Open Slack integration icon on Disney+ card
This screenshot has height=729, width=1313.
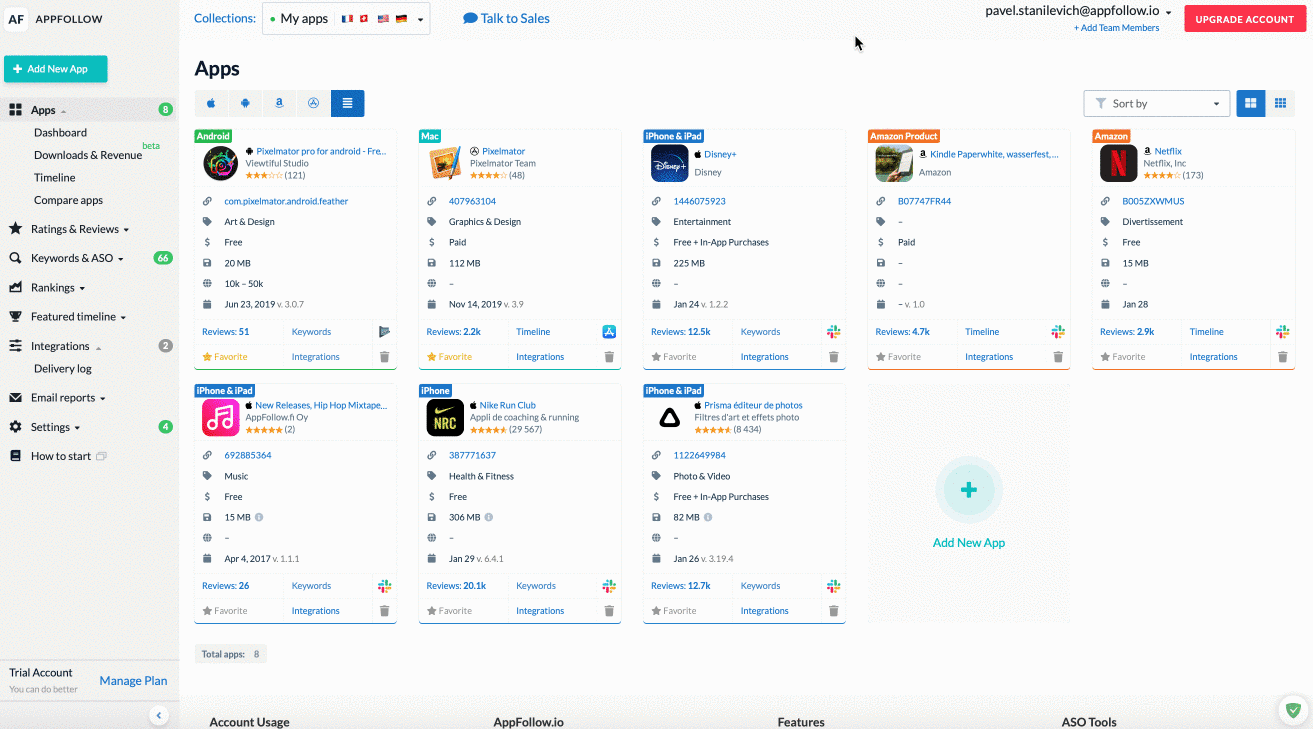(834, 332)
